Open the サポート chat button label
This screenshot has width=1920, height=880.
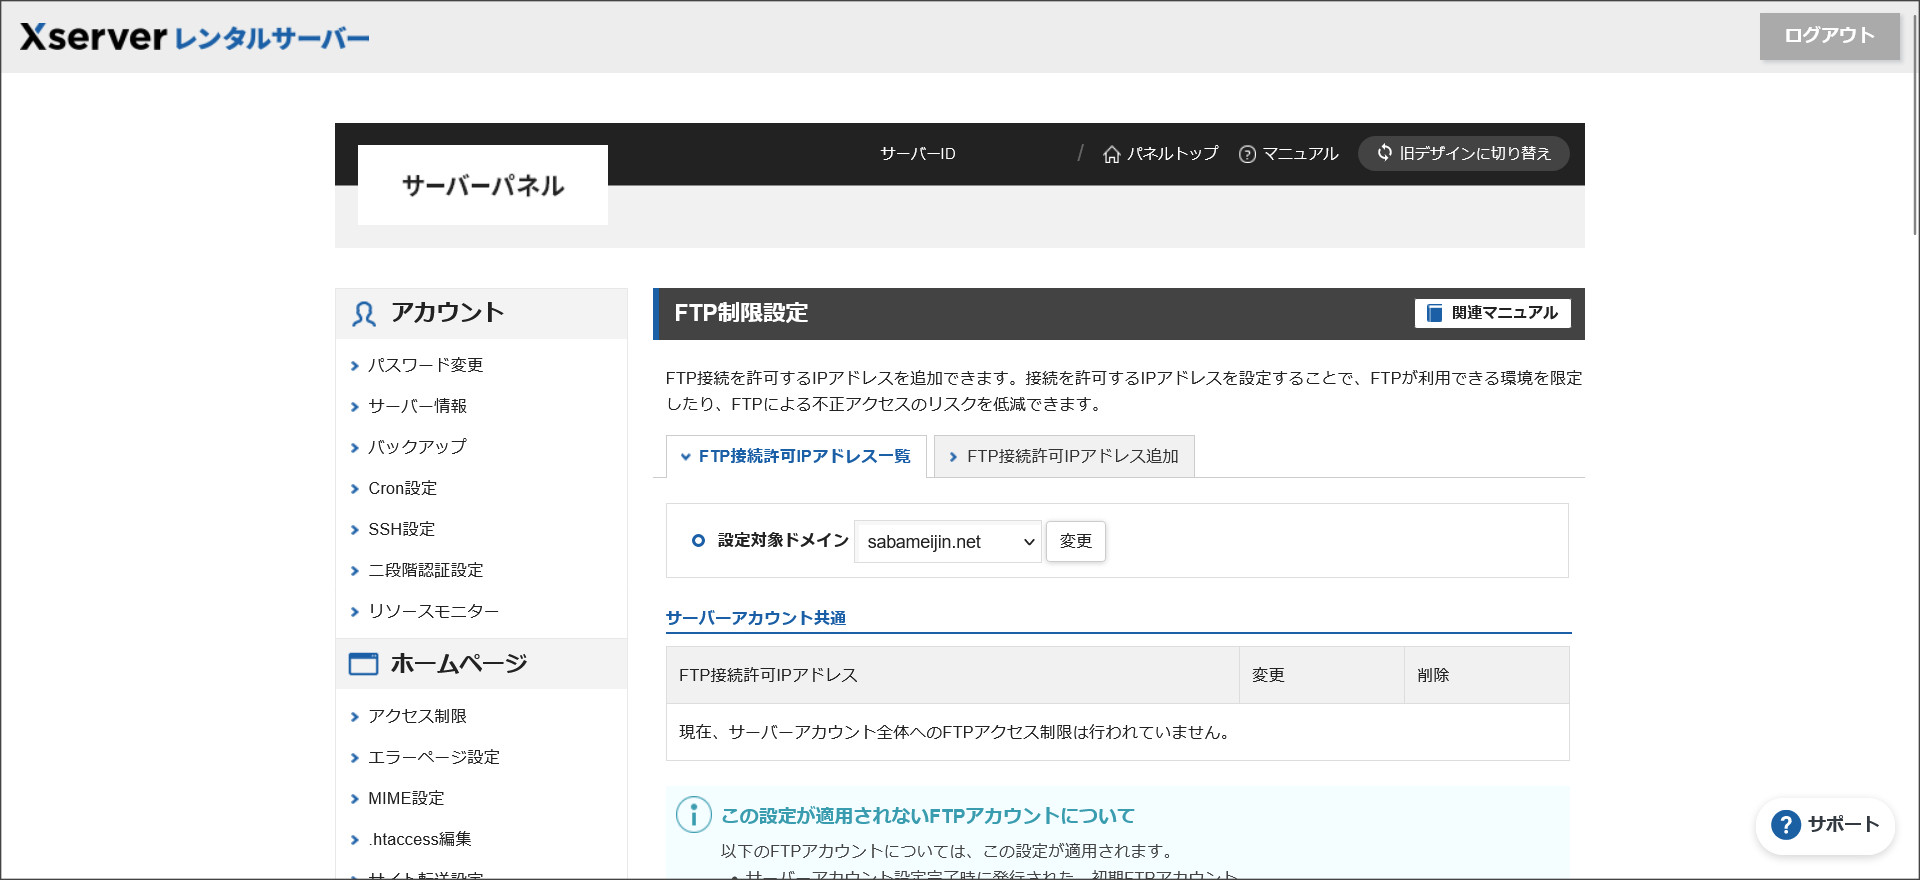pos(1844,825)
